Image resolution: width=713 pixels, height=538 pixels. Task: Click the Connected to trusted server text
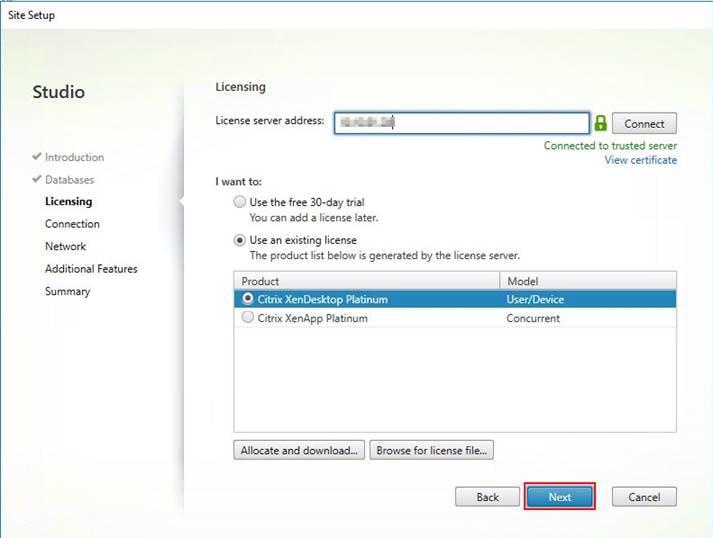pos(610,146)
